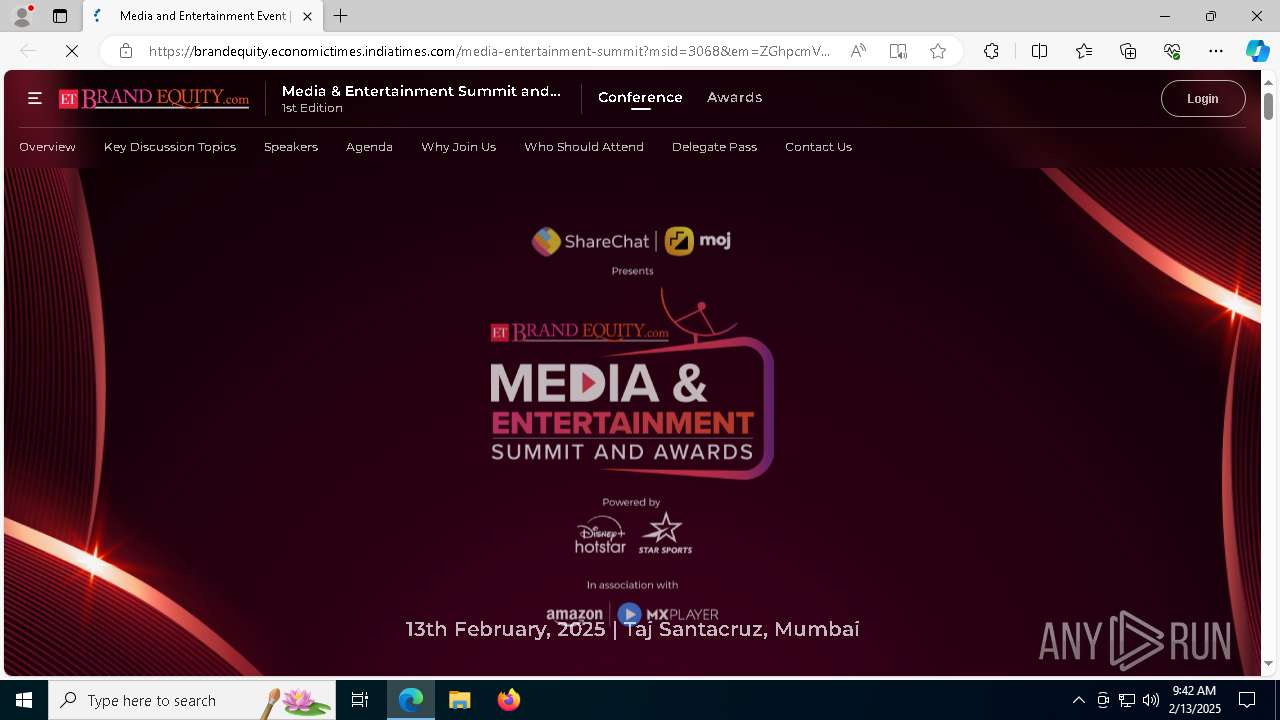This screenshot has height=720, width=1280.
Task: Click the taskbar search box
Action: point(192,700)
